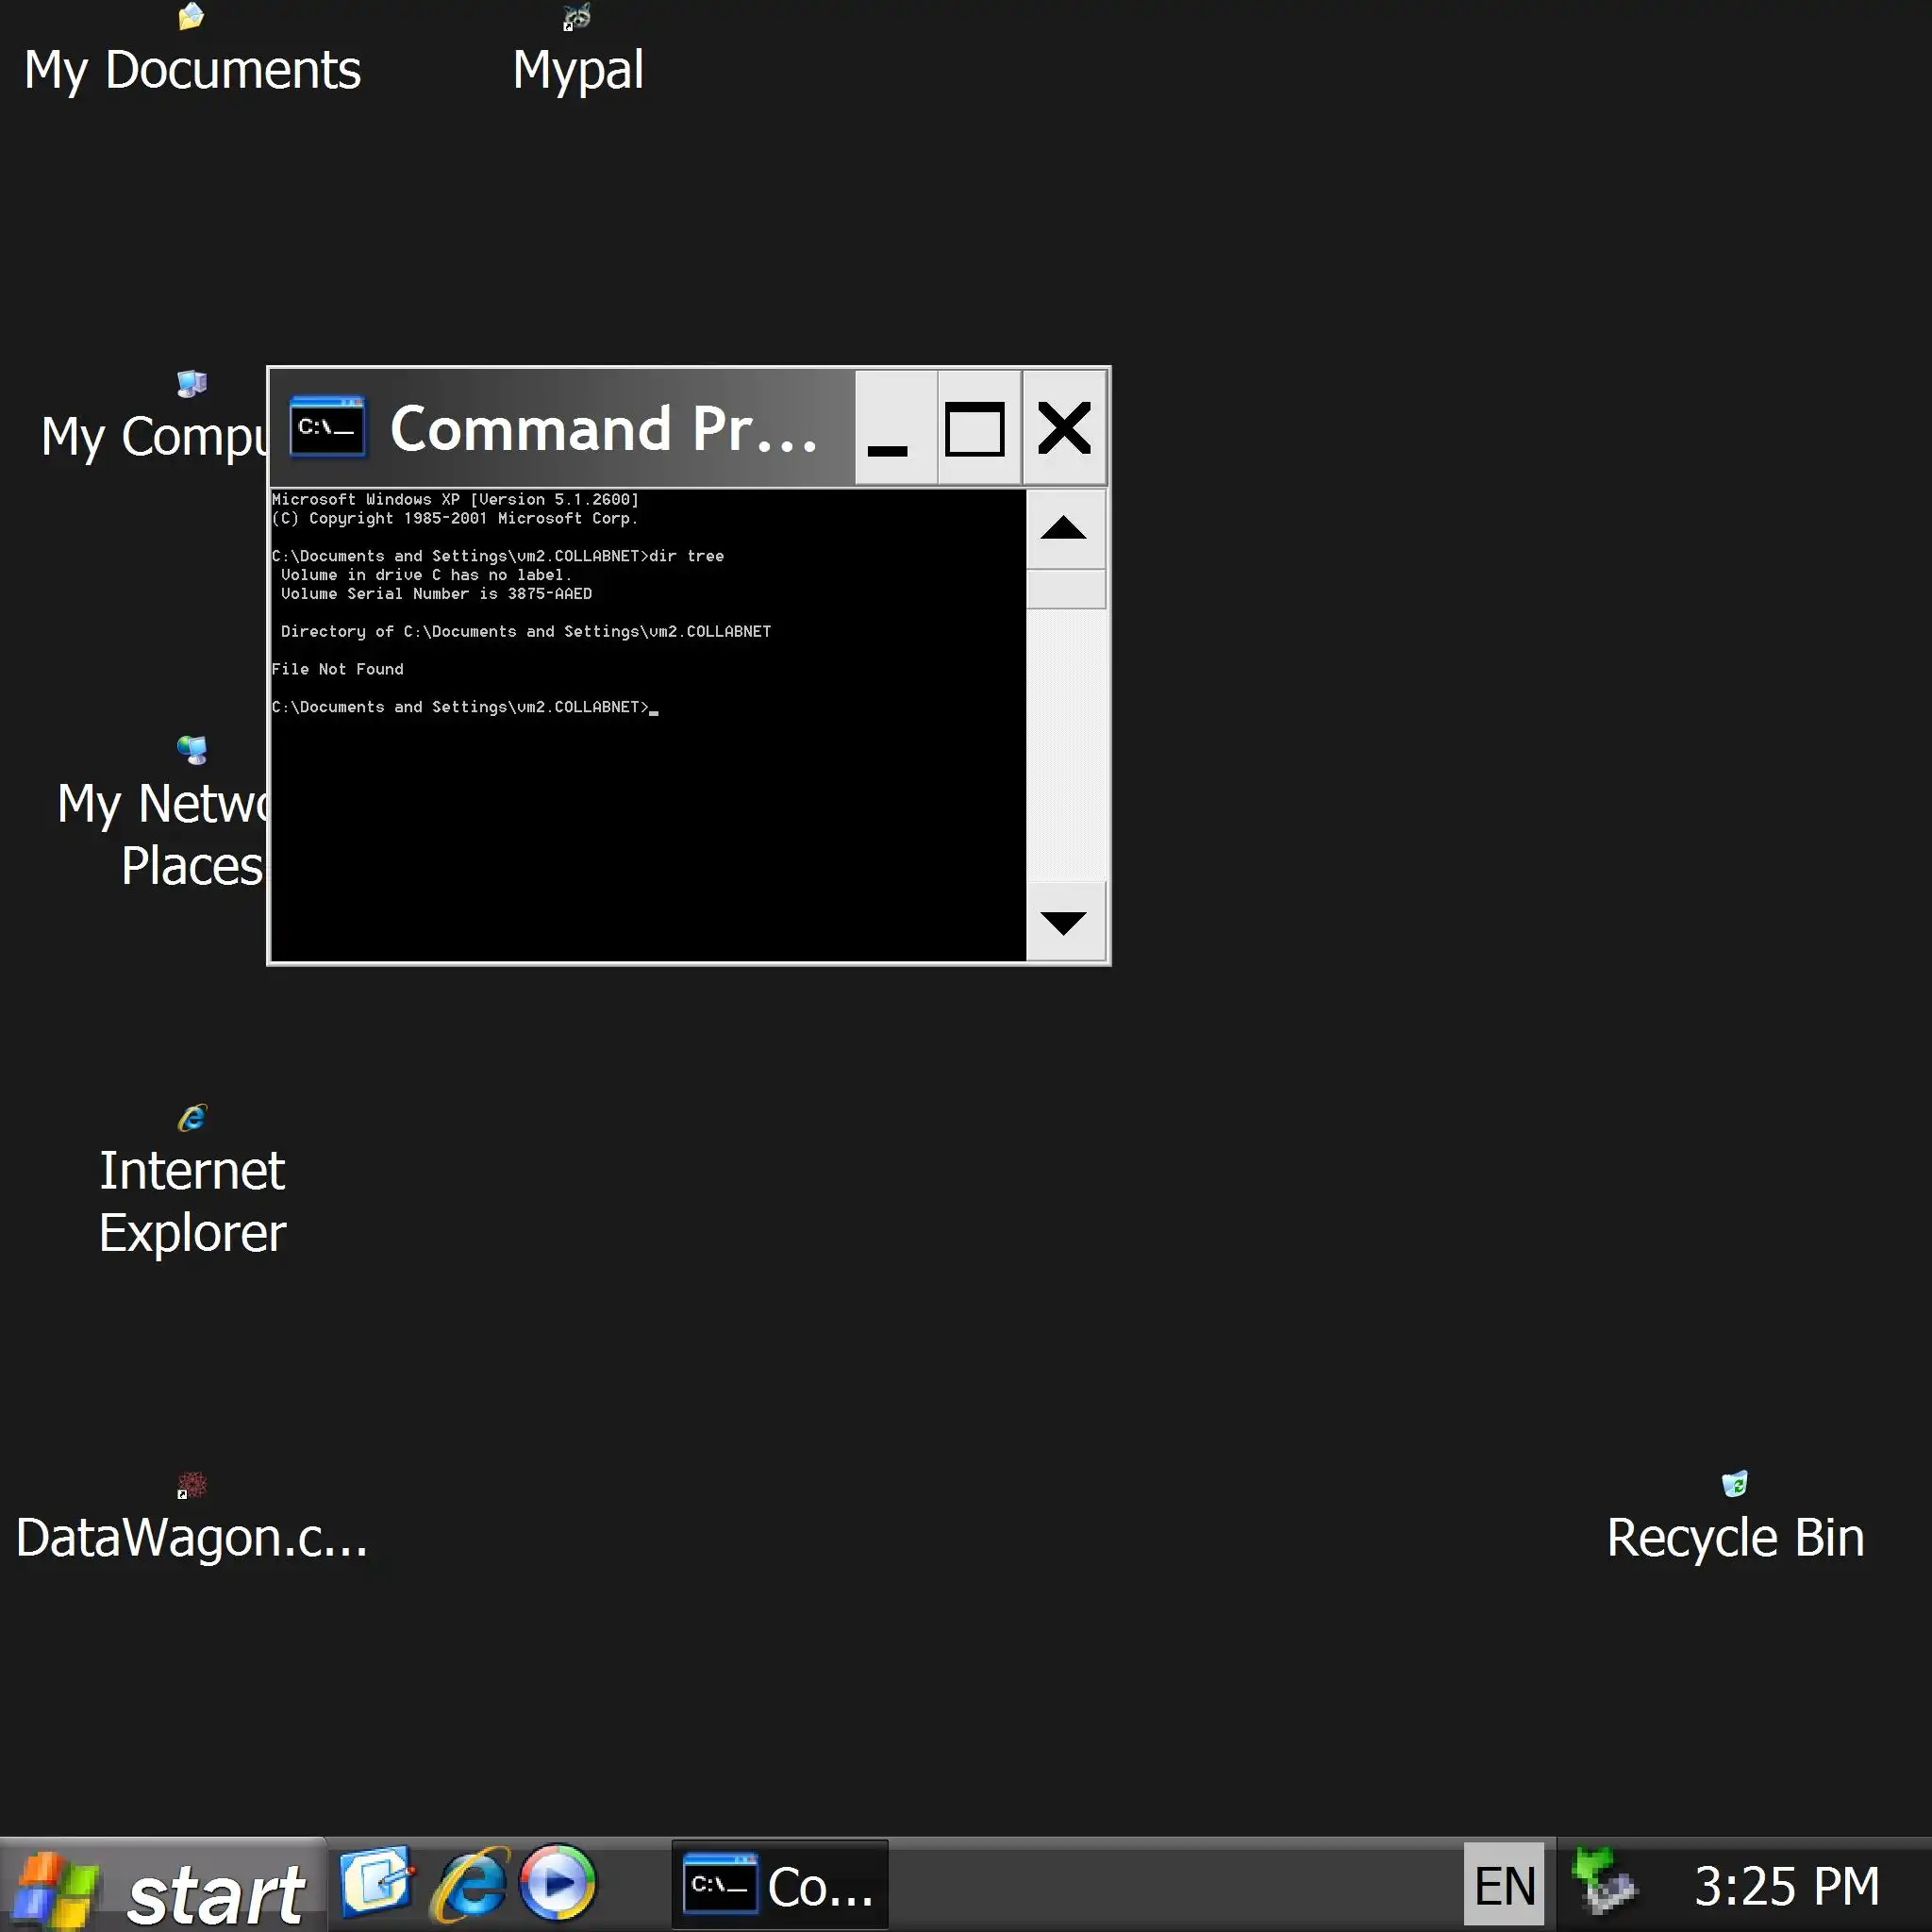
Task: Launch Windows Media Player from quick launch
Action: [558, 1884]
